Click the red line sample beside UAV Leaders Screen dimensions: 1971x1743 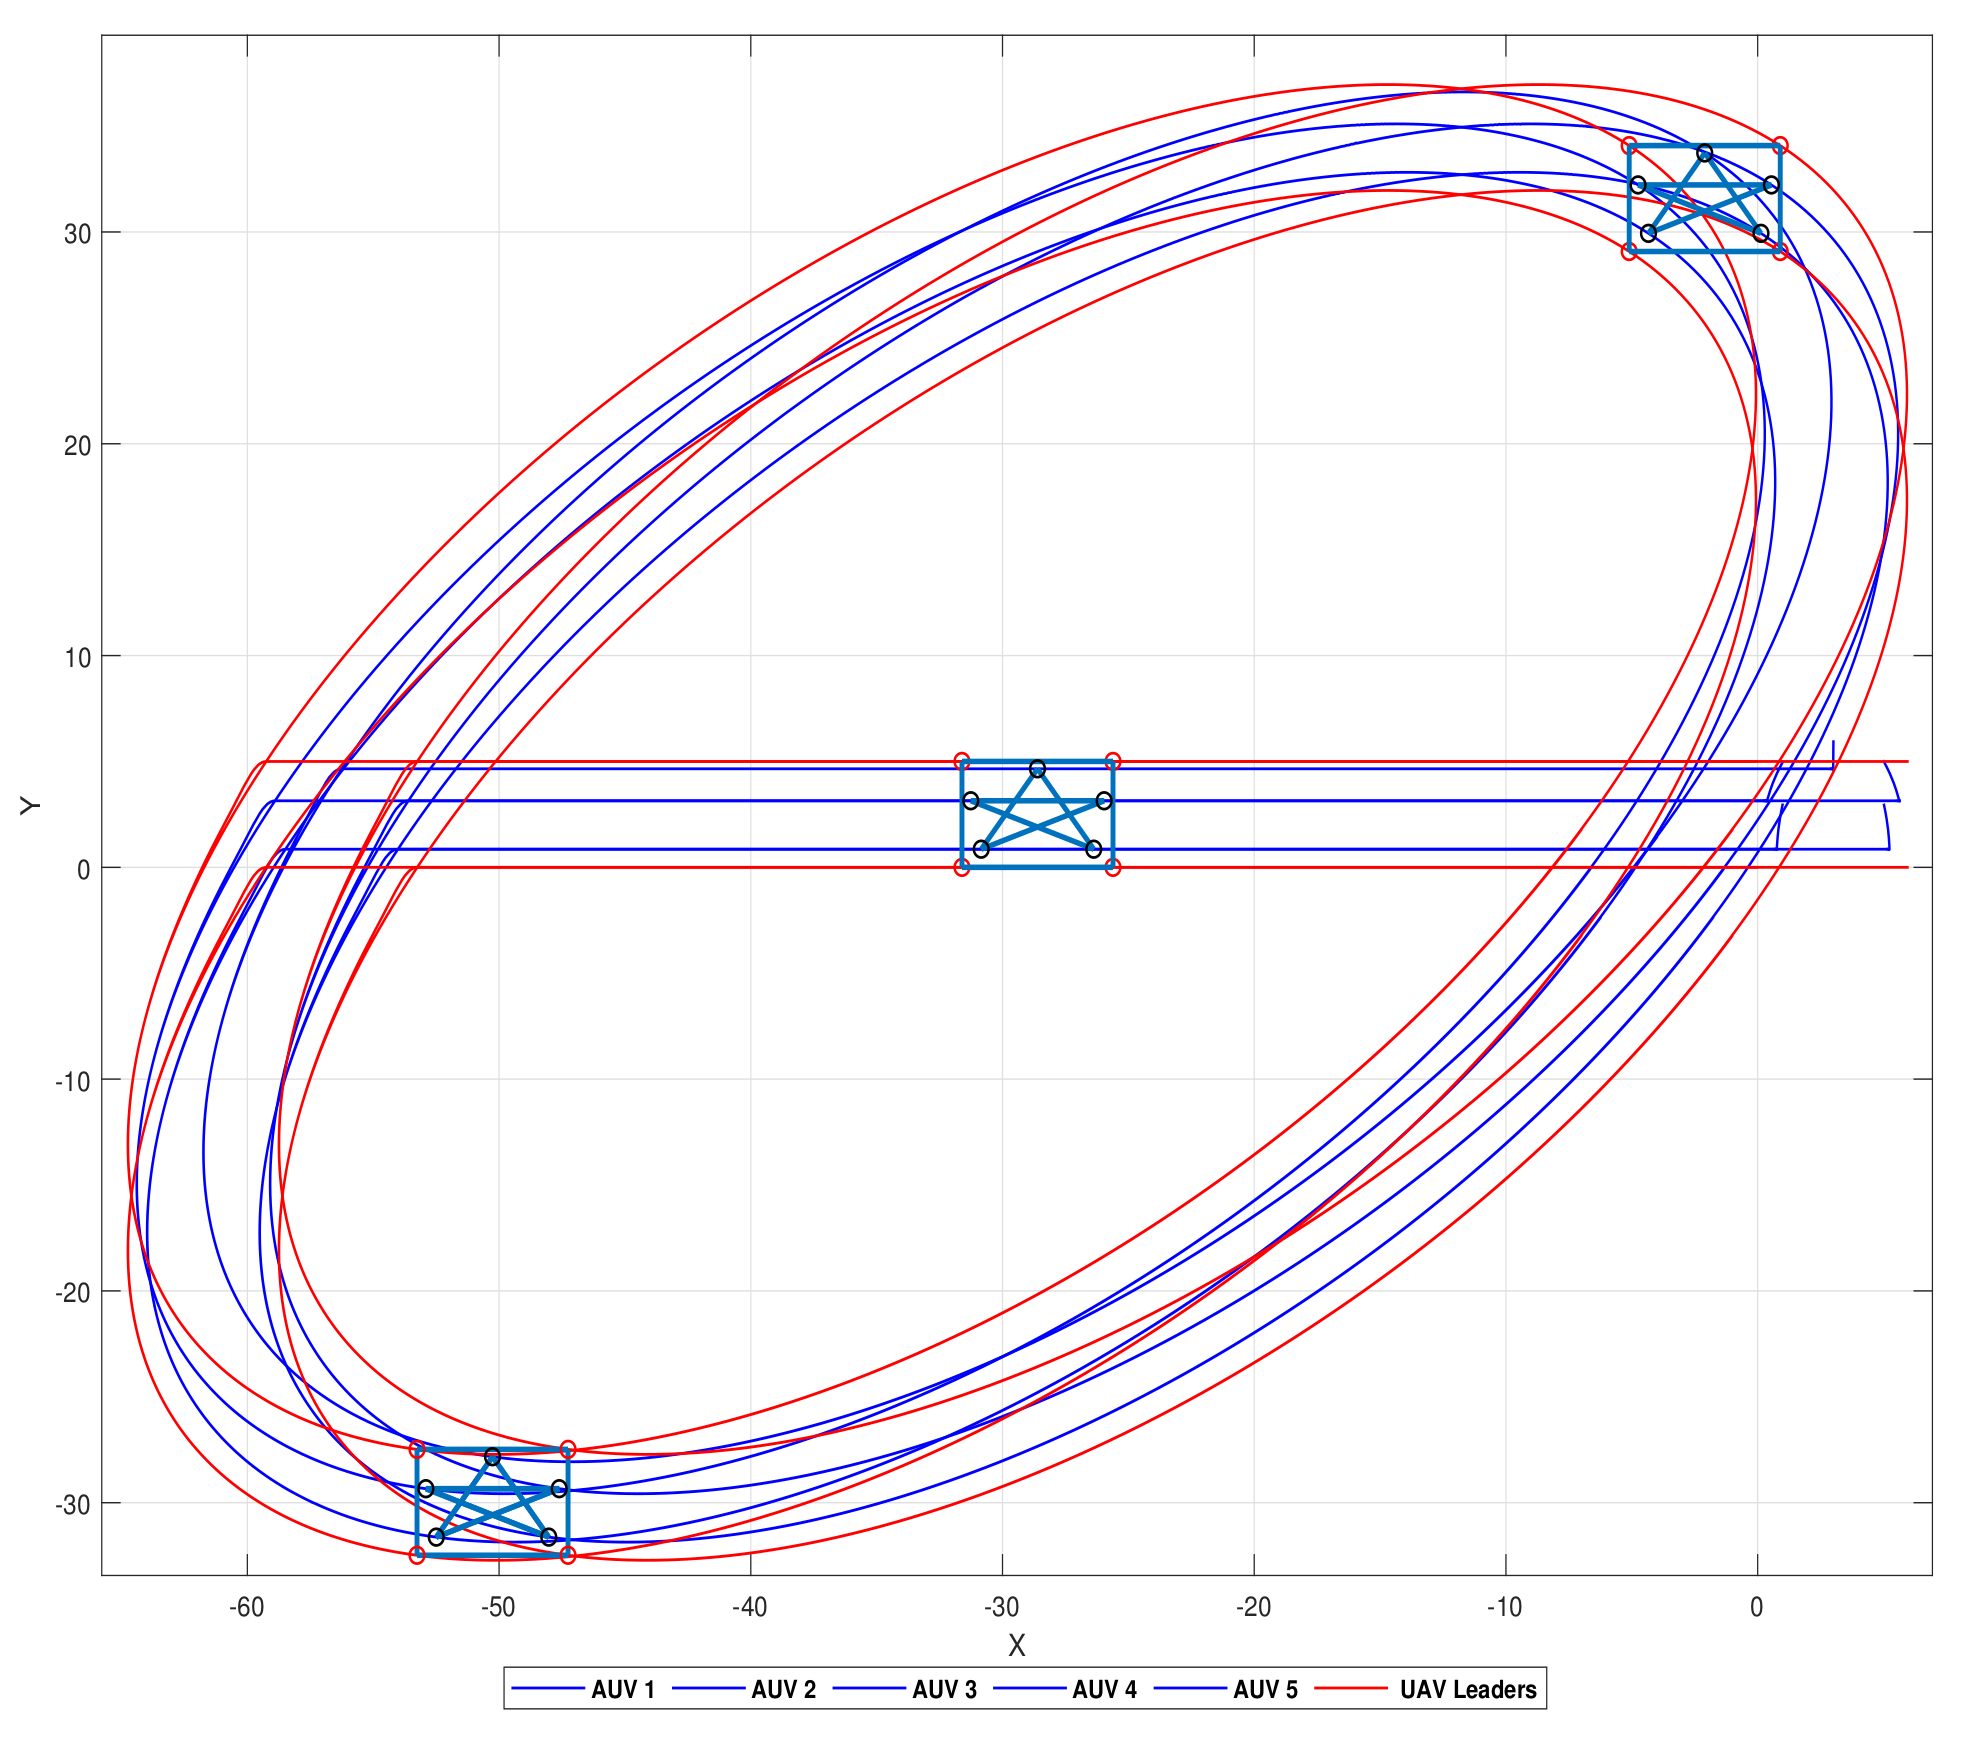coord(1351,1689)
